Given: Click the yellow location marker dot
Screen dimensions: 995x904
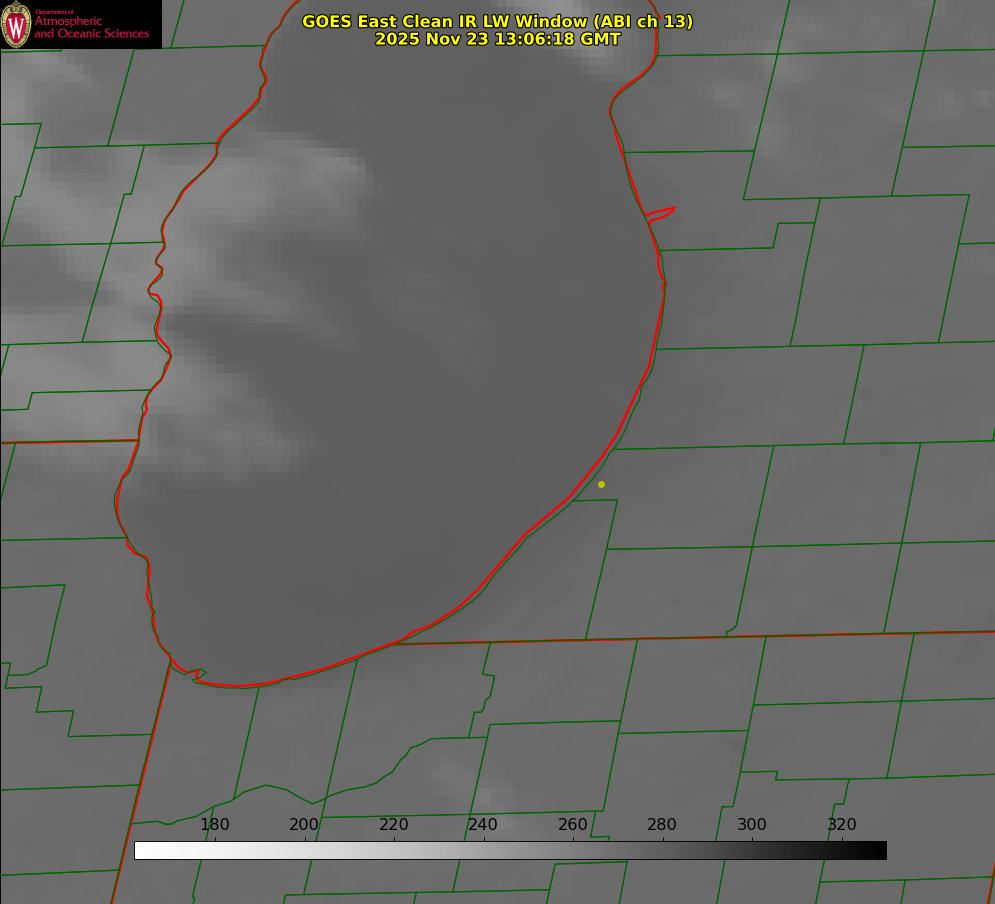Looking at the screenshot, I should click(x=601, y=484).
